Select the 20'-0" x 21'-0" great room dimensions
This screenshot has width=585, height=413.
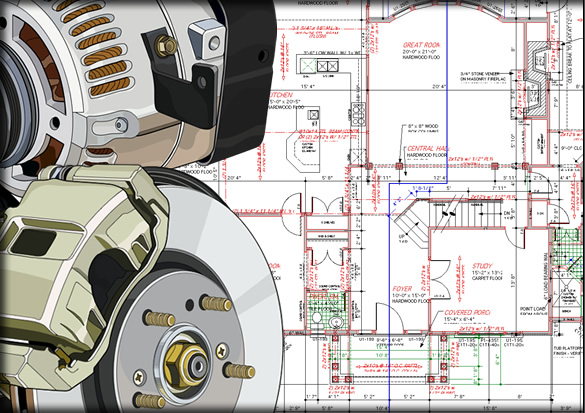[x=420, y=52]
